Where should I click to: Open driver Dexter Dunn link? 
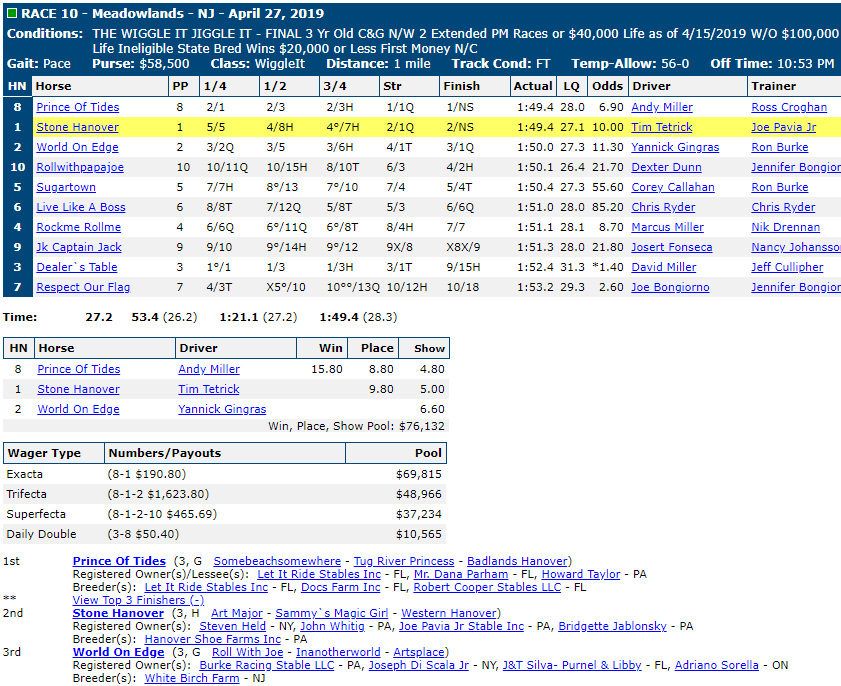[666, 167]
